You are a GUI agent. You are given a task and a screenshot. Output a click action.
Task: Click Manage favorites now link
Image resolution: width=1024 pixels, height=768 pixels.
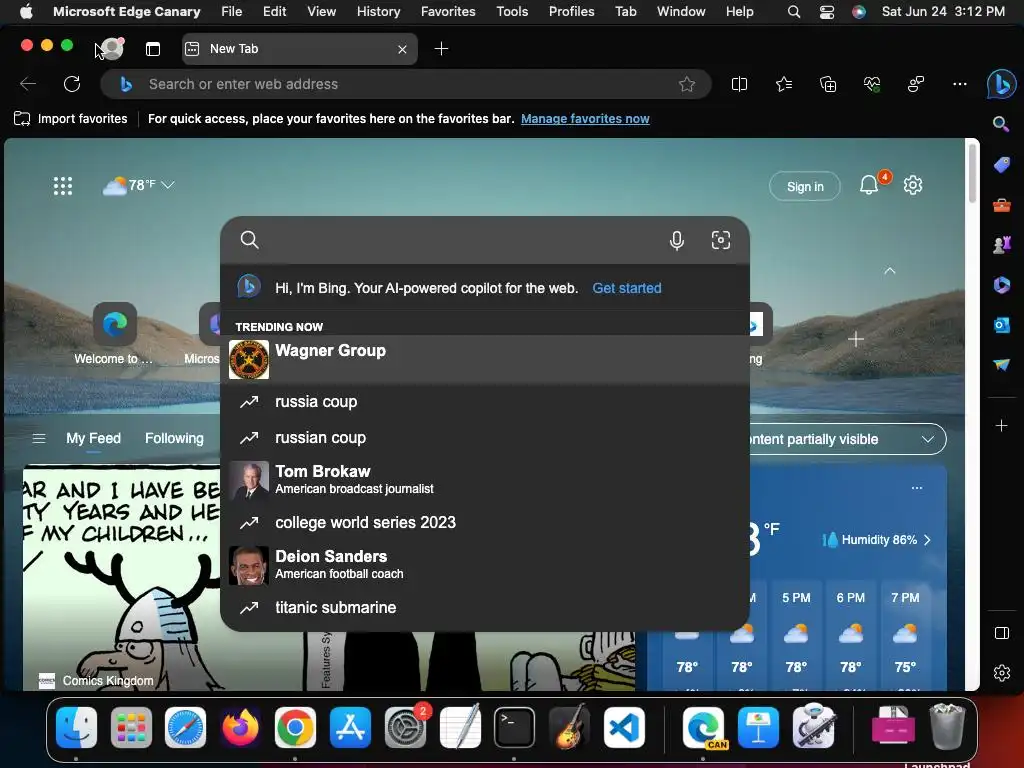(x=585, y=119)
